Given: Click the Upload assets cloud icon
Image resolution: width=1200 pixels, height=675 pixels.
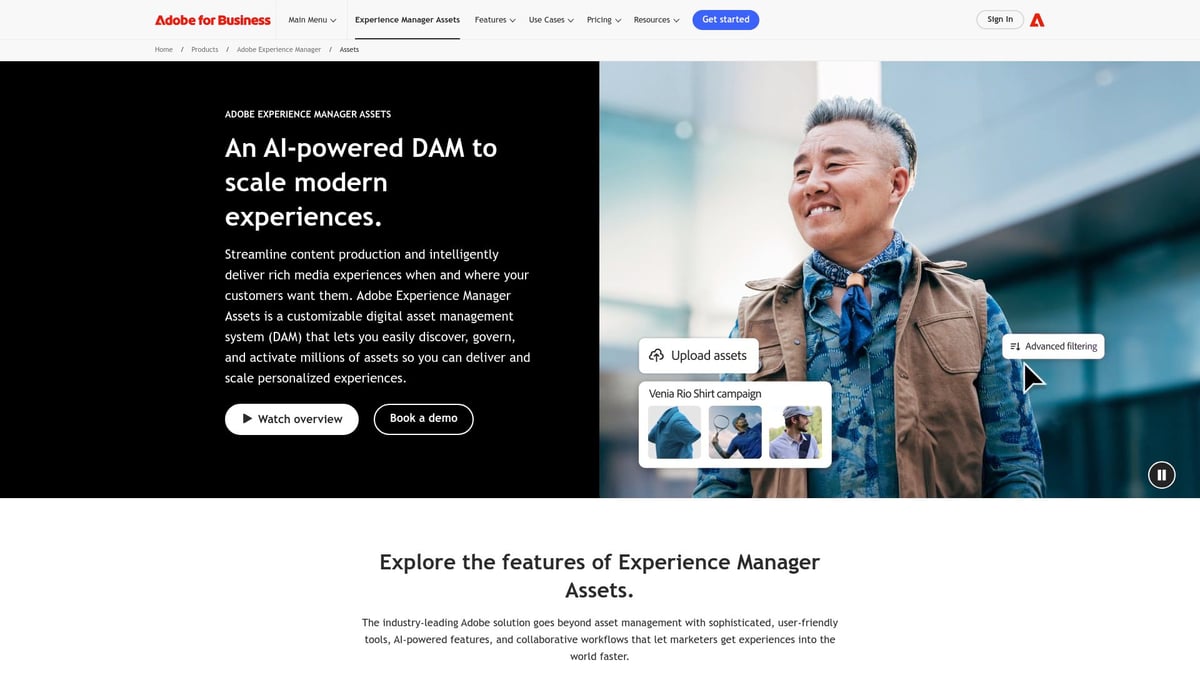Looking at the screenshot, I should pyautogui.click(x=656, y=355).
